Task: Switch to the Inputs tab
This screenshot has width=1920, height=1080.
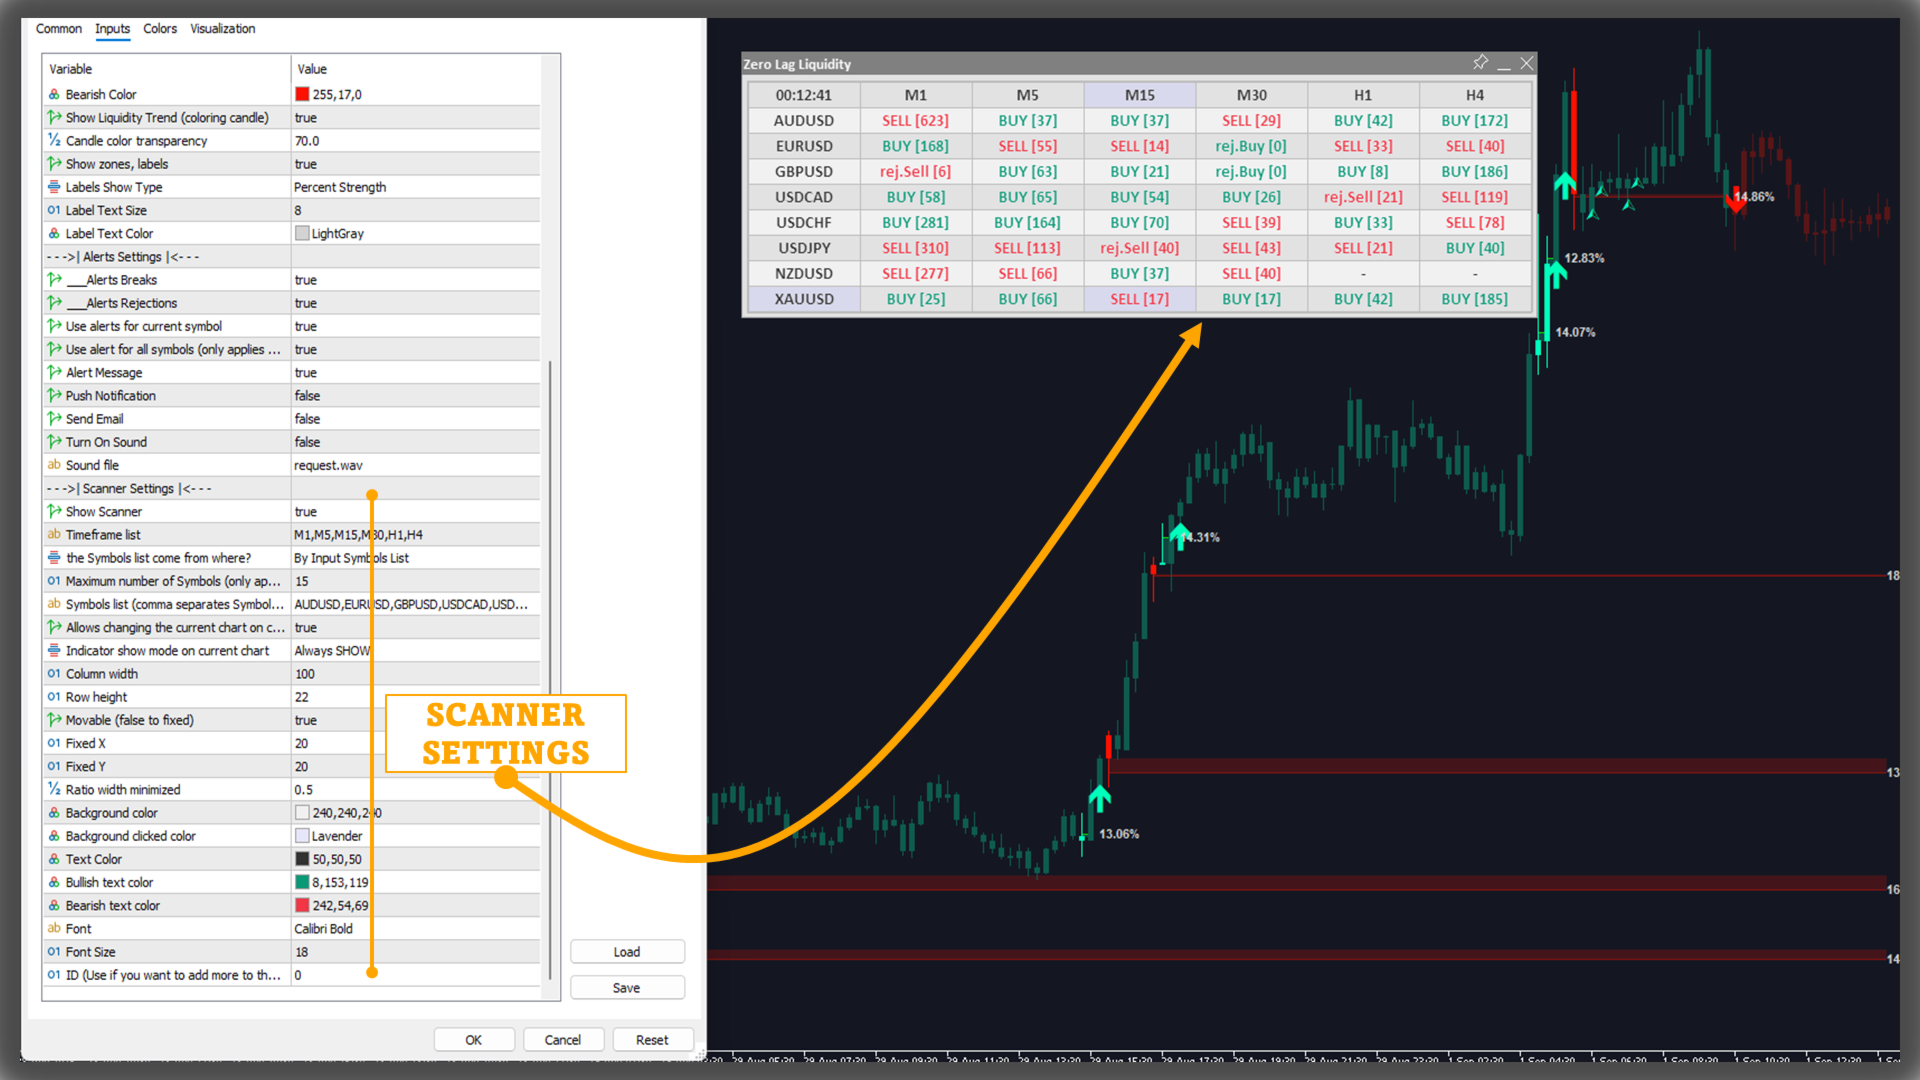Action: point(112,29)
